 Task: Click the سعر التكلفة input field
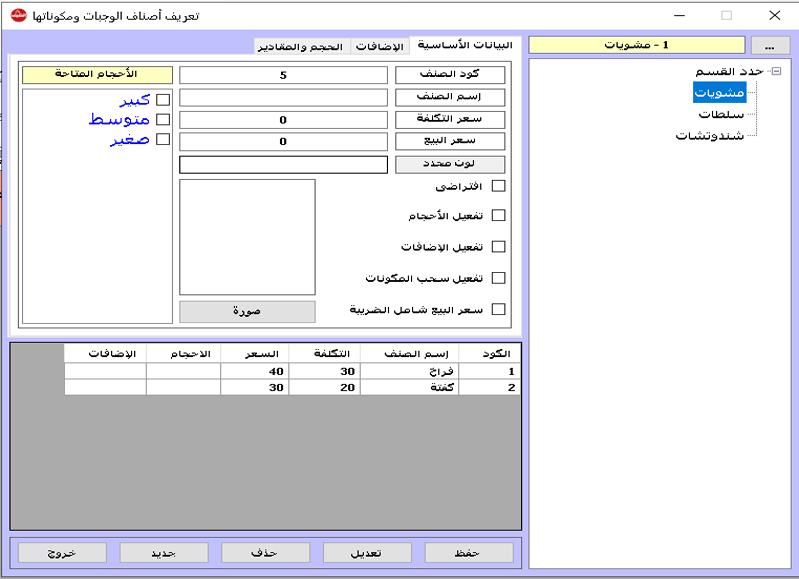(283, 120)
